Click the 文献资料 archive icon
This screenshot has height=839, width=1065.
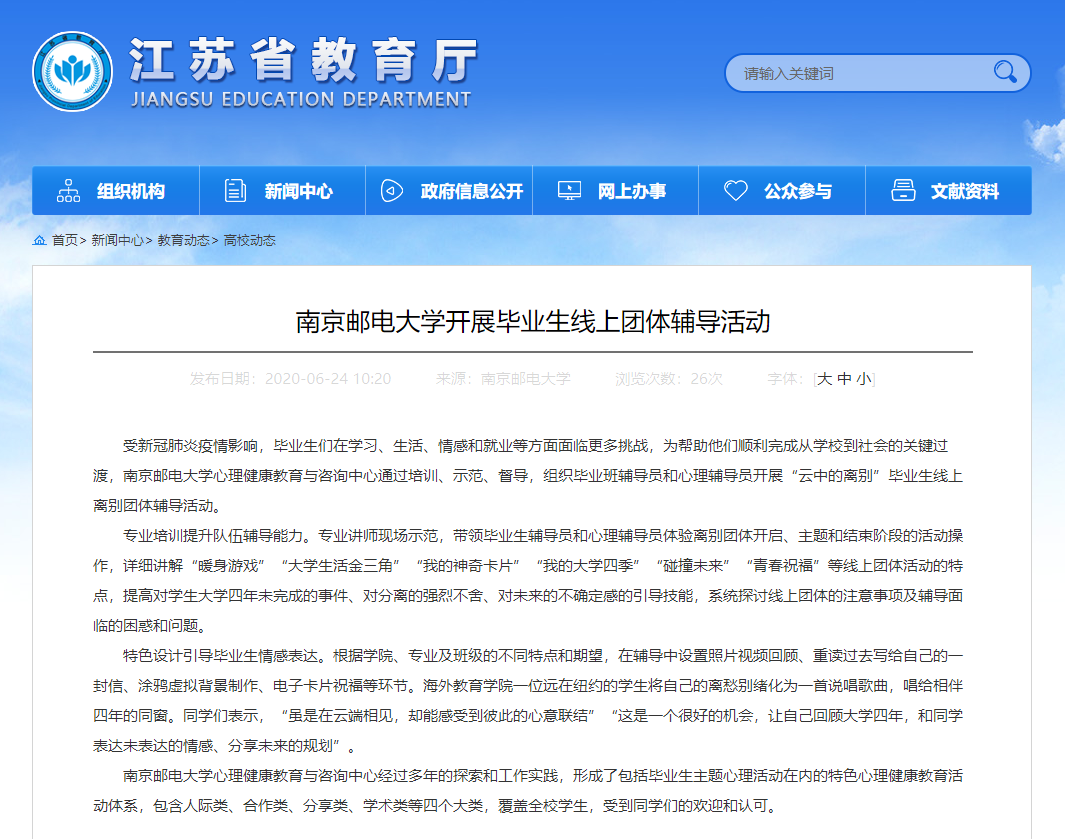click(903, 191)
